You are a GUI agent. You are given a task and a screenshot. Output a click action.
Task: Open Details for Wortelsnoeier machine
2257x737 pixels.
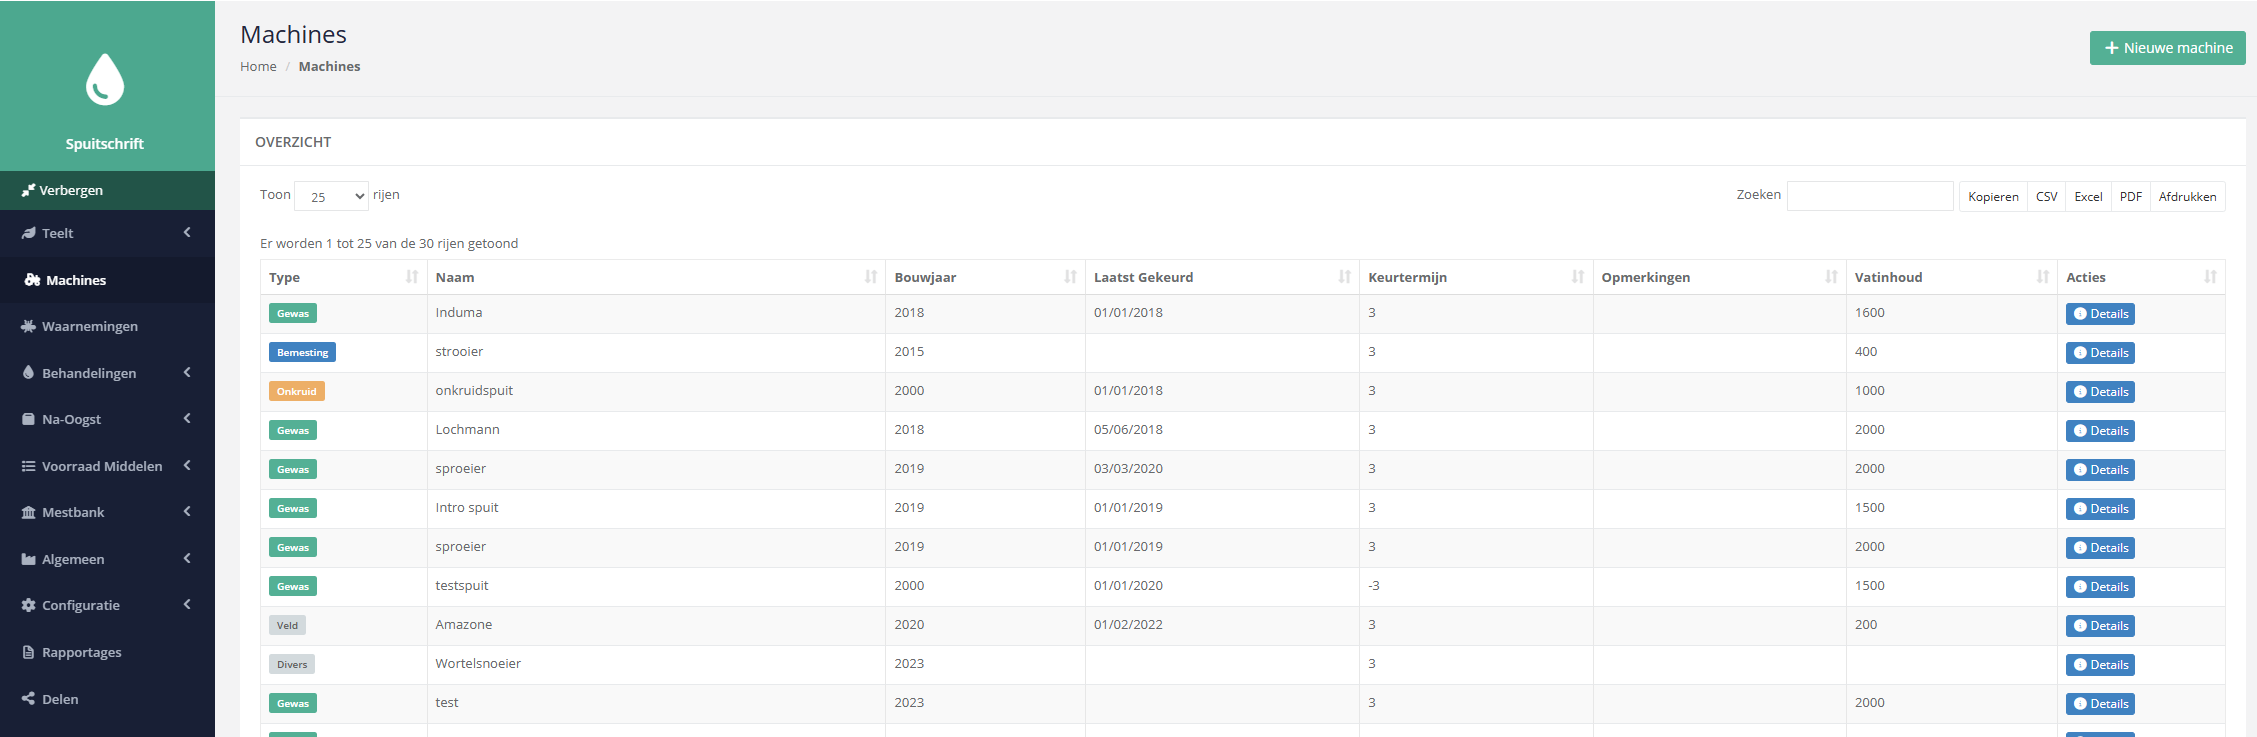tap(2100, 665)
